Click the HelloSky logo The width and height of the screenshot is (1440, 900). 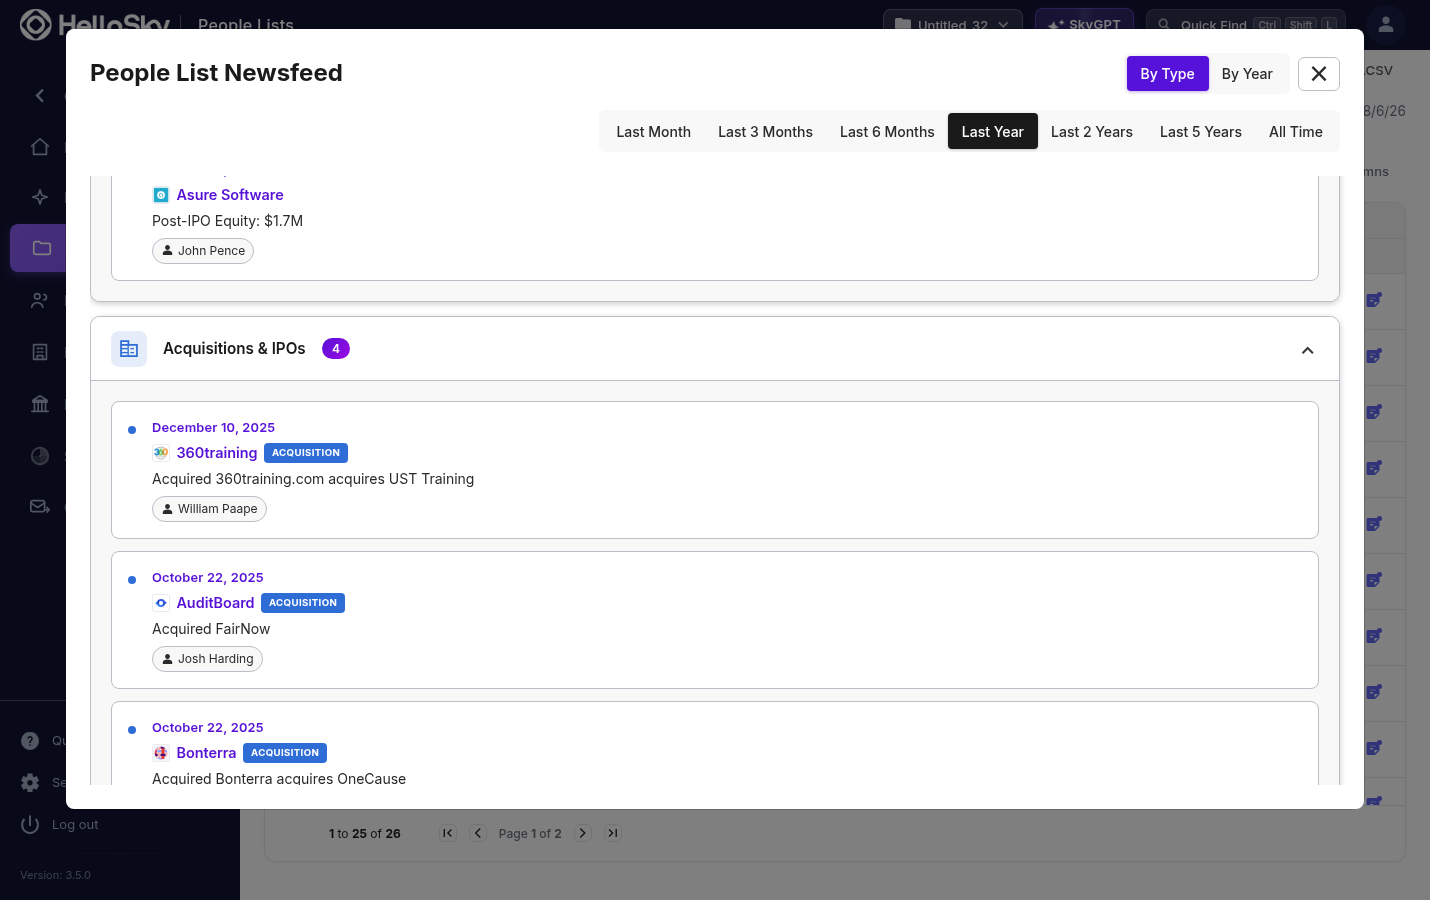pos(95,25)
